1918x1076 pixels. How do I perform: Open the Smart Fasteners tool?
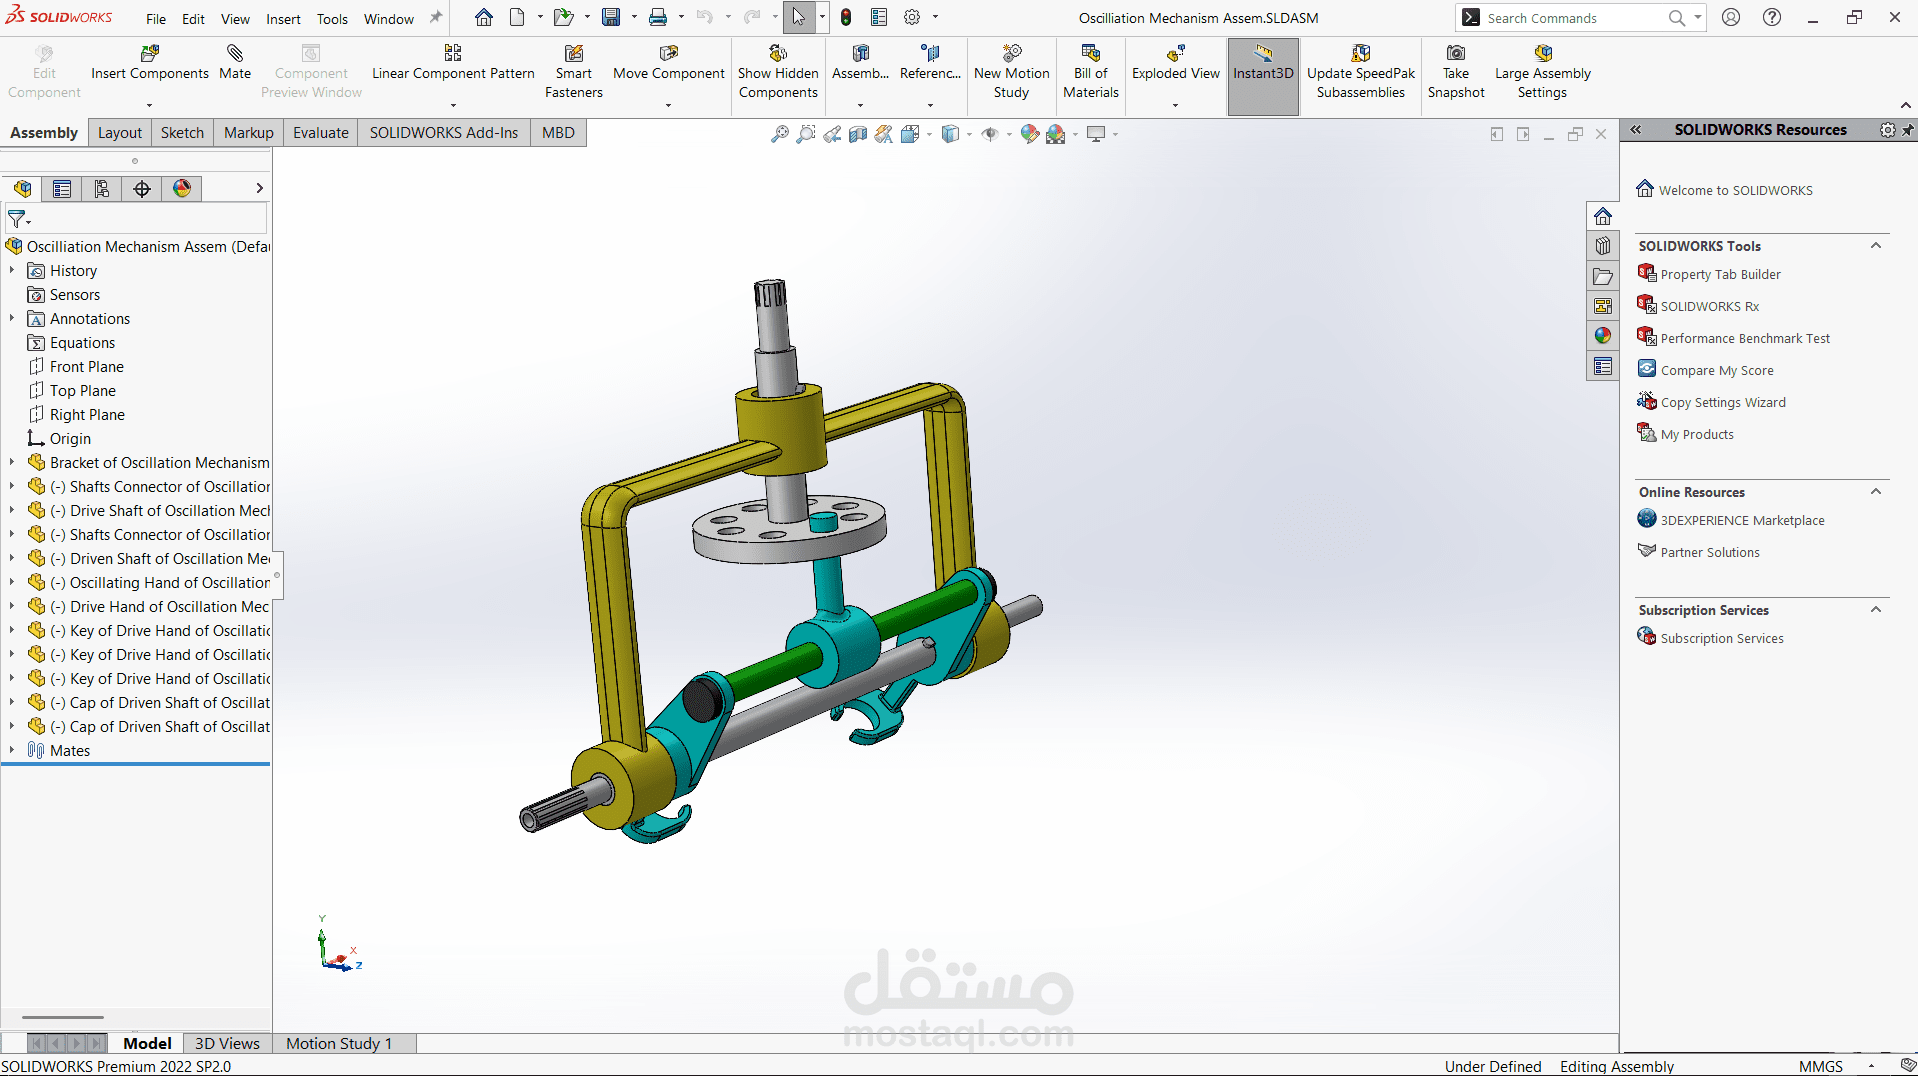(x=574, y=72)
